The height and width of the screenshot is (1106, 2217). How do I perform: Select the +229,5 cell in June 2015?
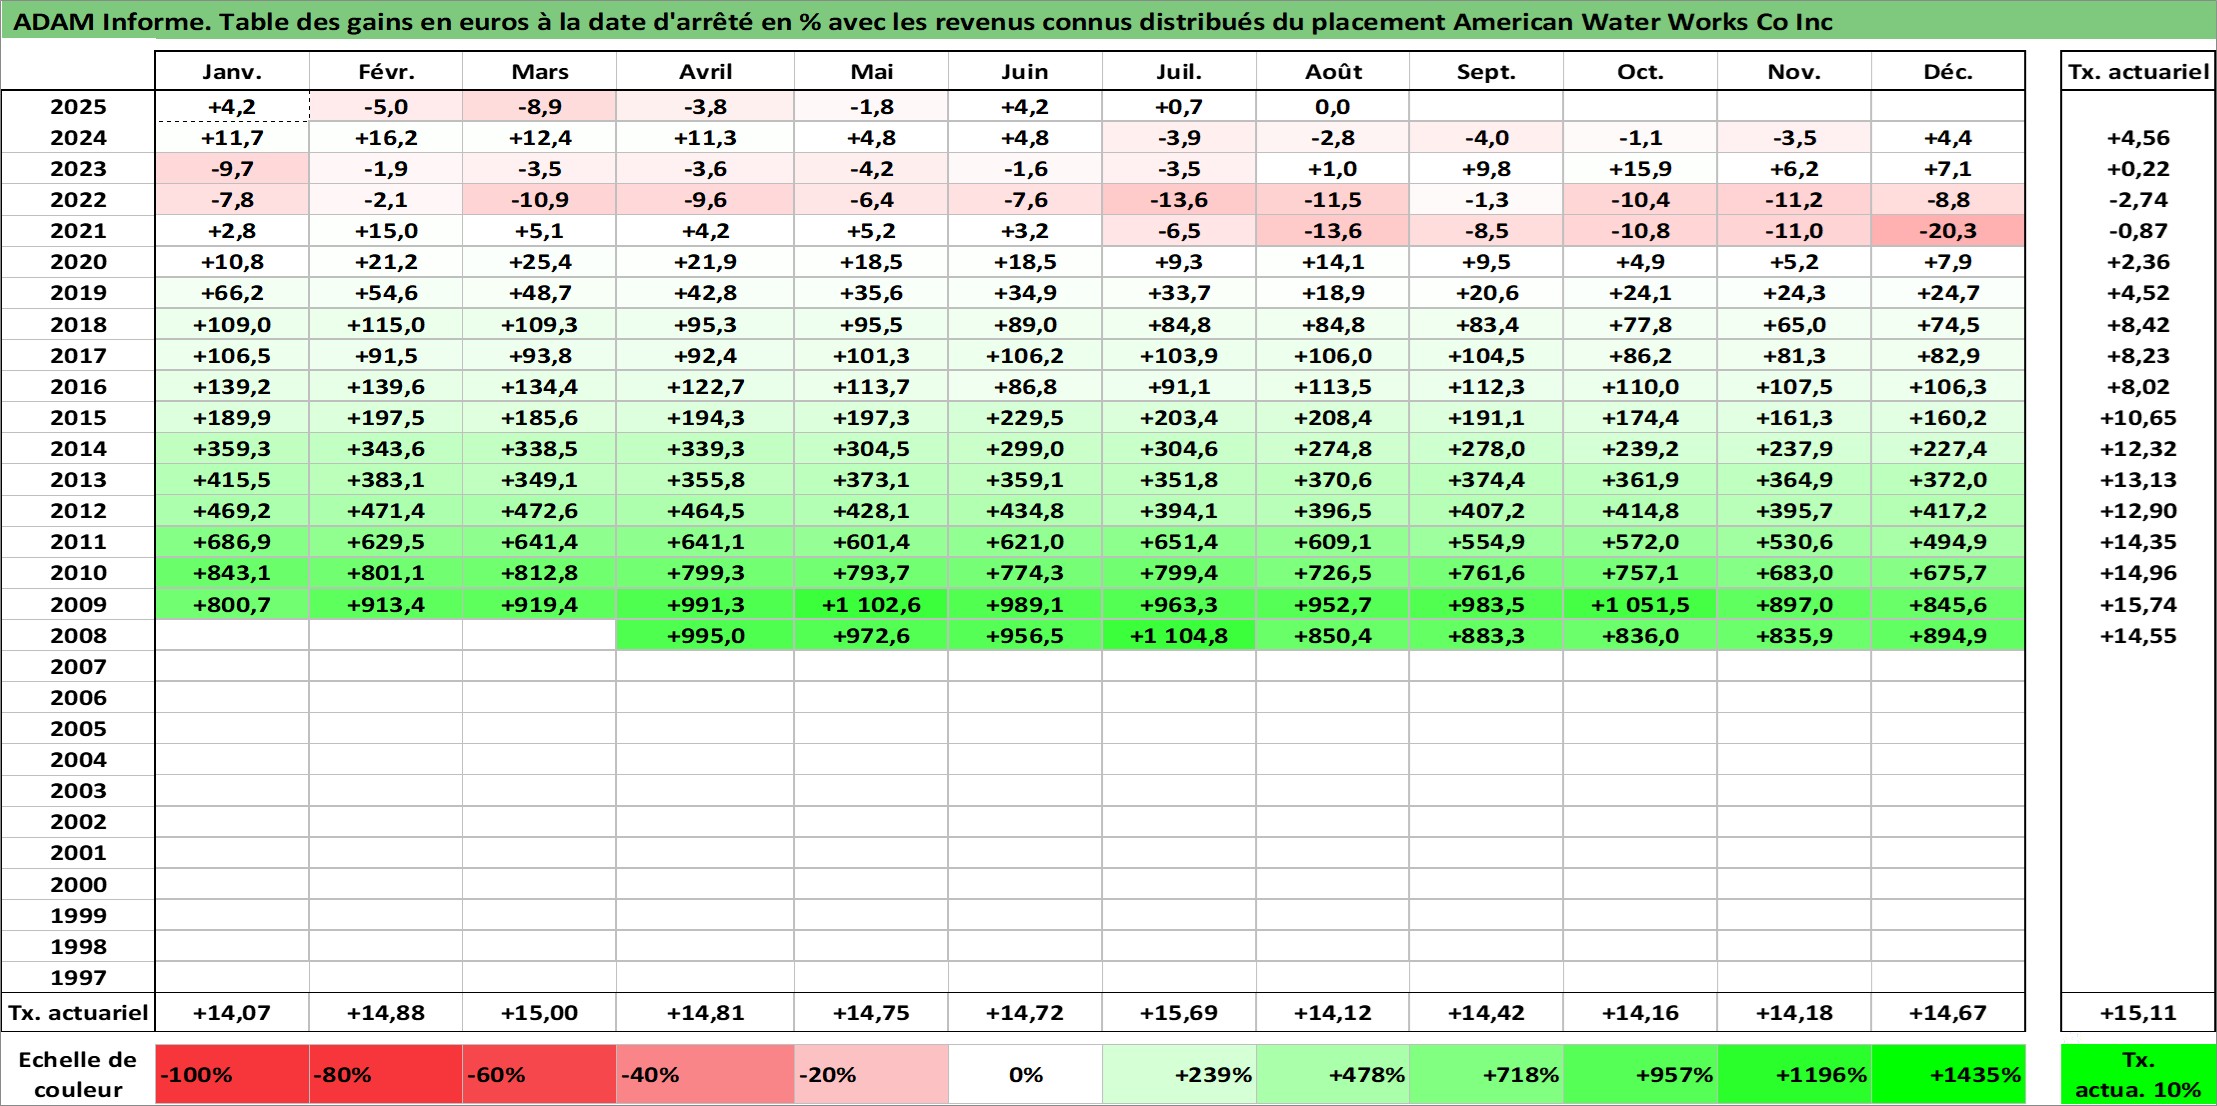coord(1025,418)
